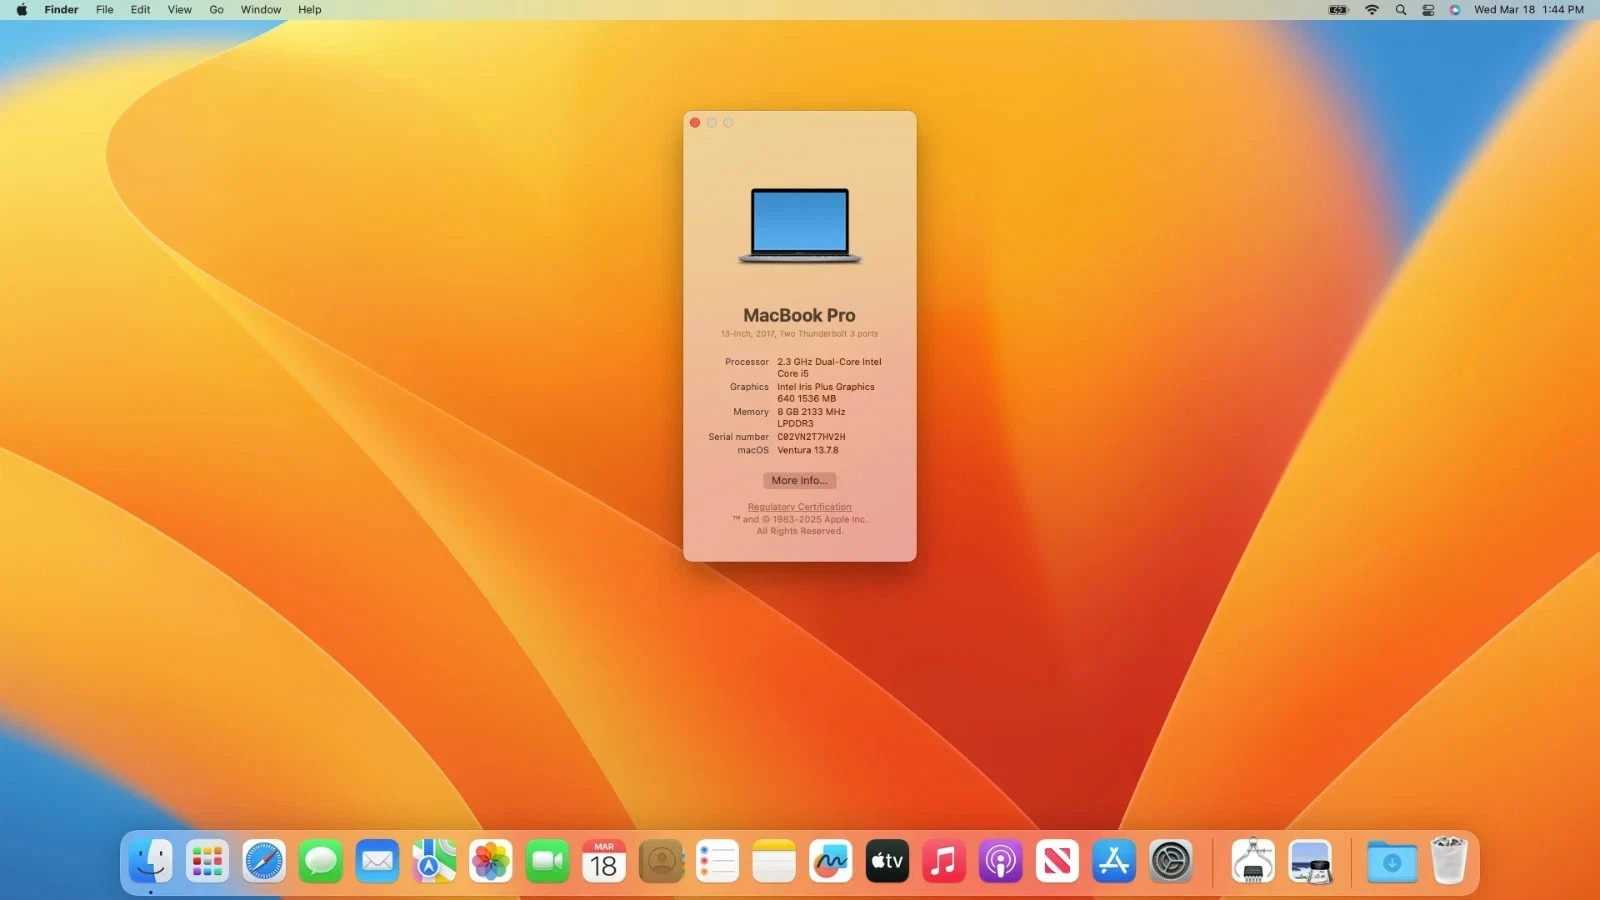1600x900 pixels.
Task: Open Podcasts app in the Dock
Action: coord(1001,861)
